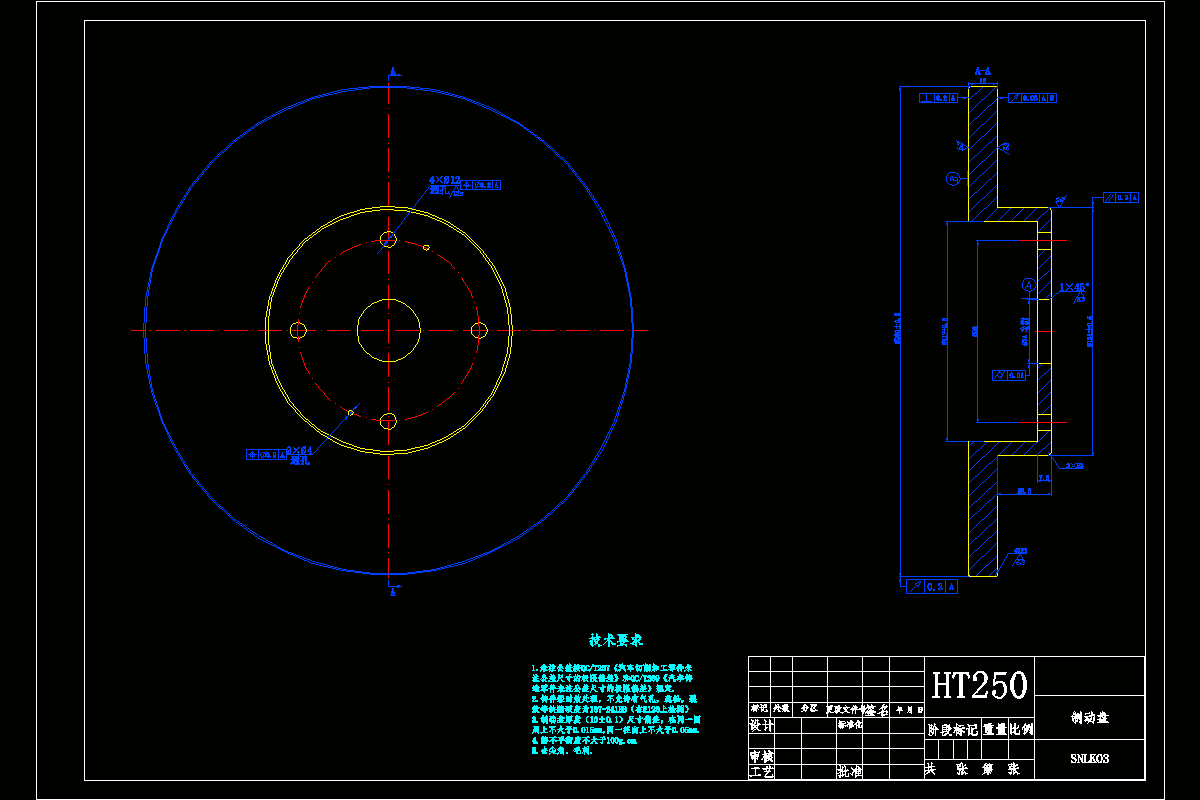
Task: Select the 重量 label
Action: point(994,730)
